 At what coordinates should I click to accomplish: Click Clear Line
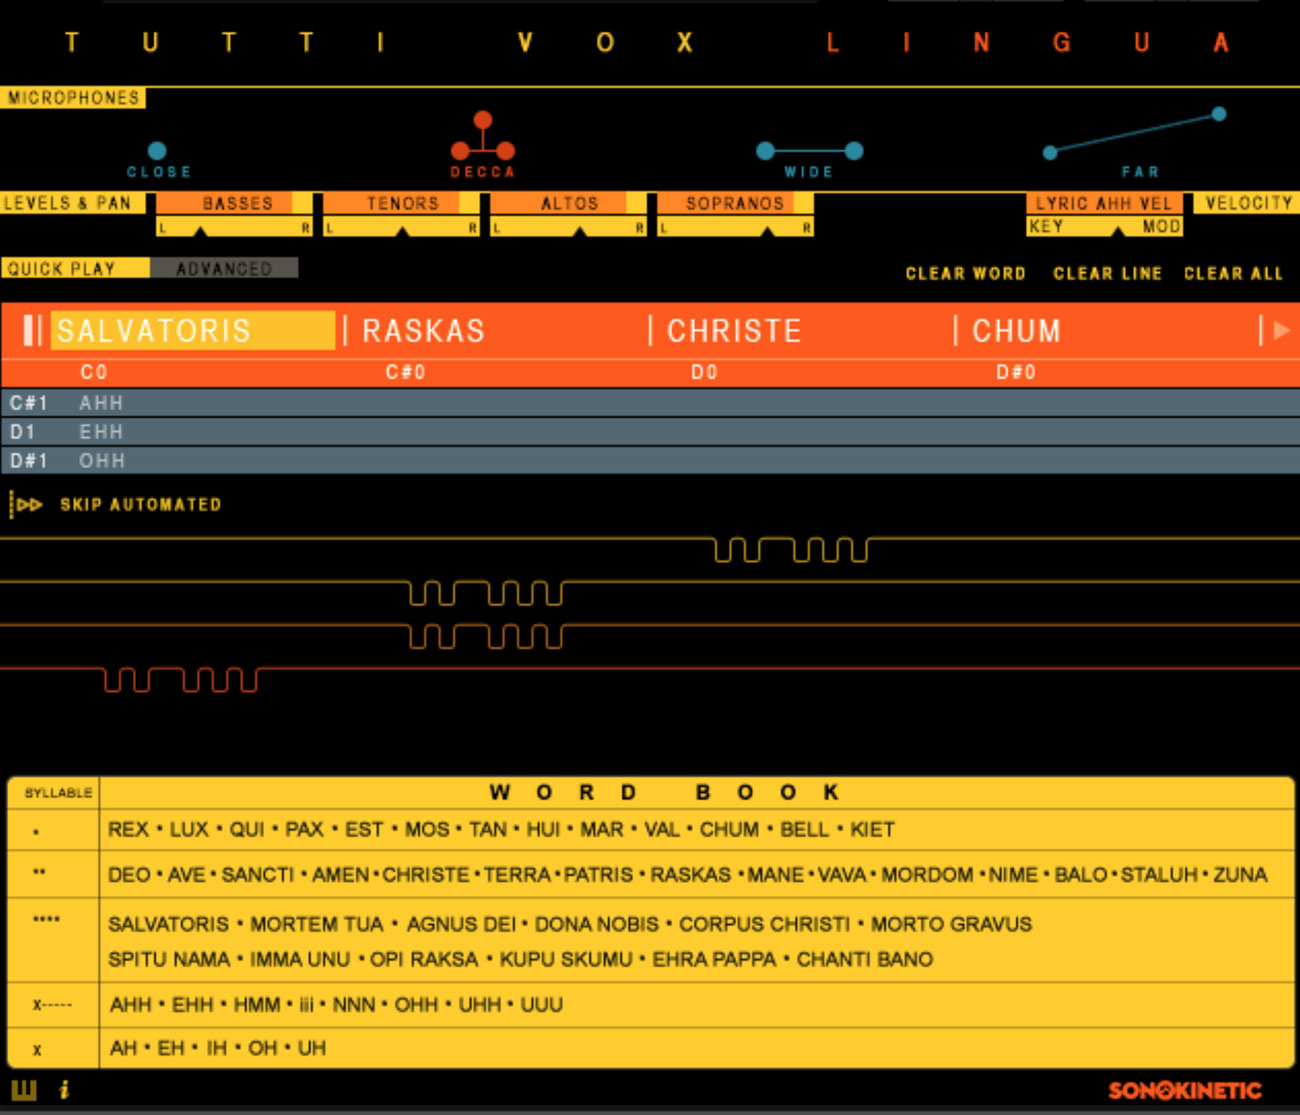1107,273
